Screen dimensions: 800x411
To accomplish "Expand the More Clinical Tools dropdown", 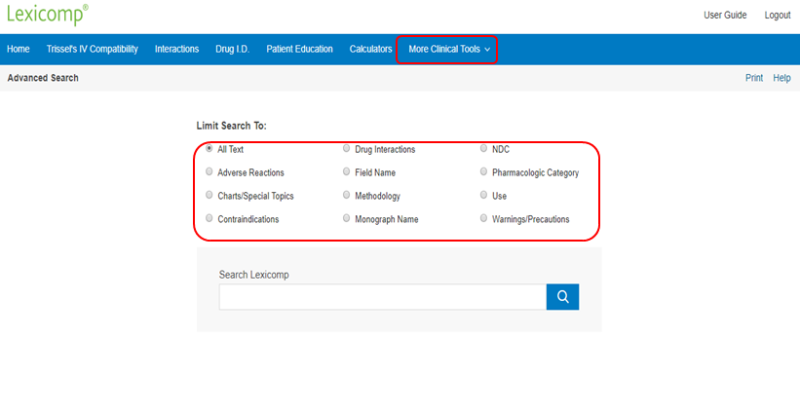I will pyautogui.click(x=449, y=49).
